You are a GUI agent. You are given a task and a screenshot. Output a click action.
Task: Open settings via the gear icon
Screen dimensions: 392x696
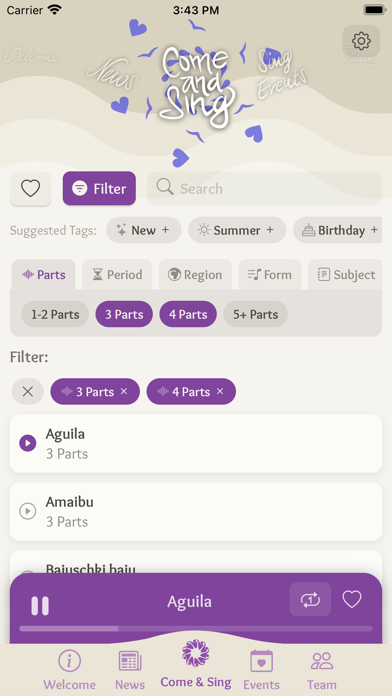click(x=361, y=41)
